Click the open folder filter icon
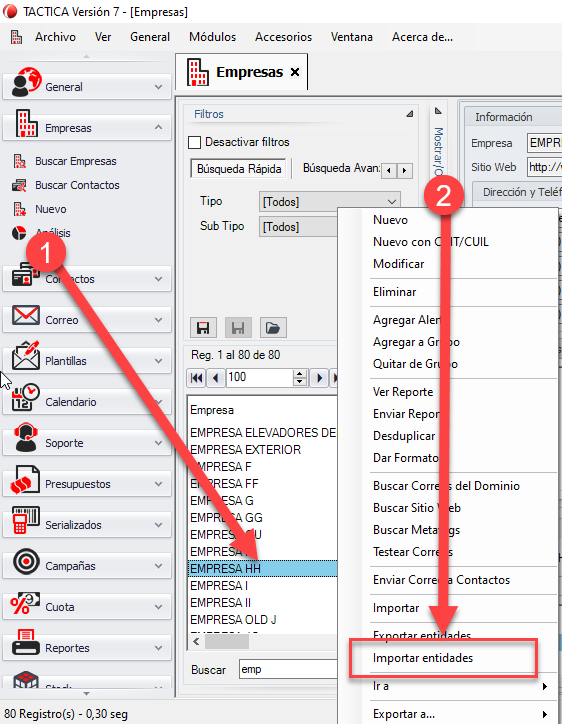 pos(273,328)
